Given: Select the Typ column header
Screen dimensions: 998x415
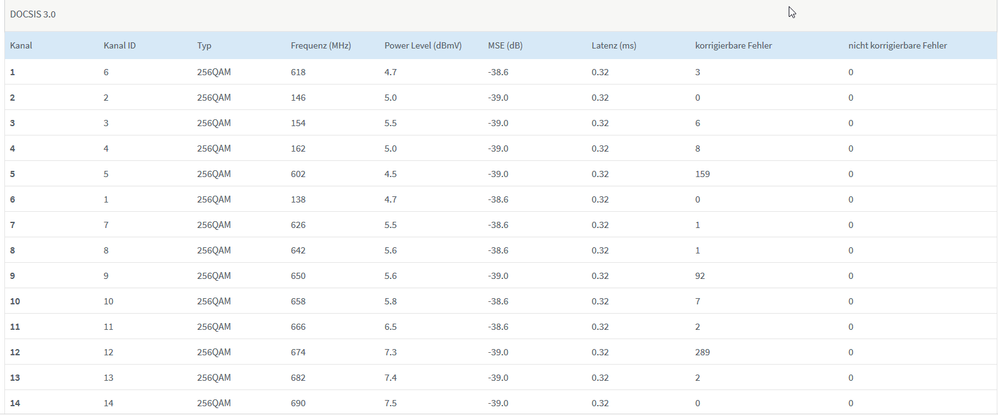Looking at the screenshot, I should [205, 46].
